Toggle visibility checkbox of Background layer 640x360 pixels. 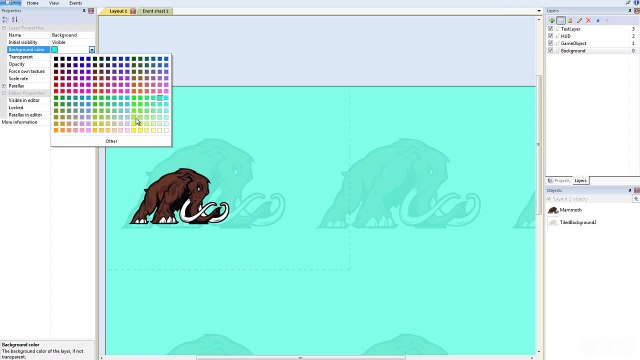550,51
